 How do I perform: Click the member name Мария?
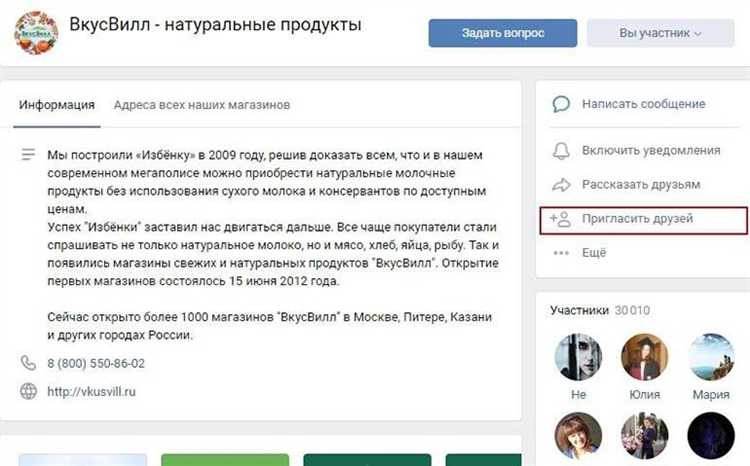(x=711, y=395)
